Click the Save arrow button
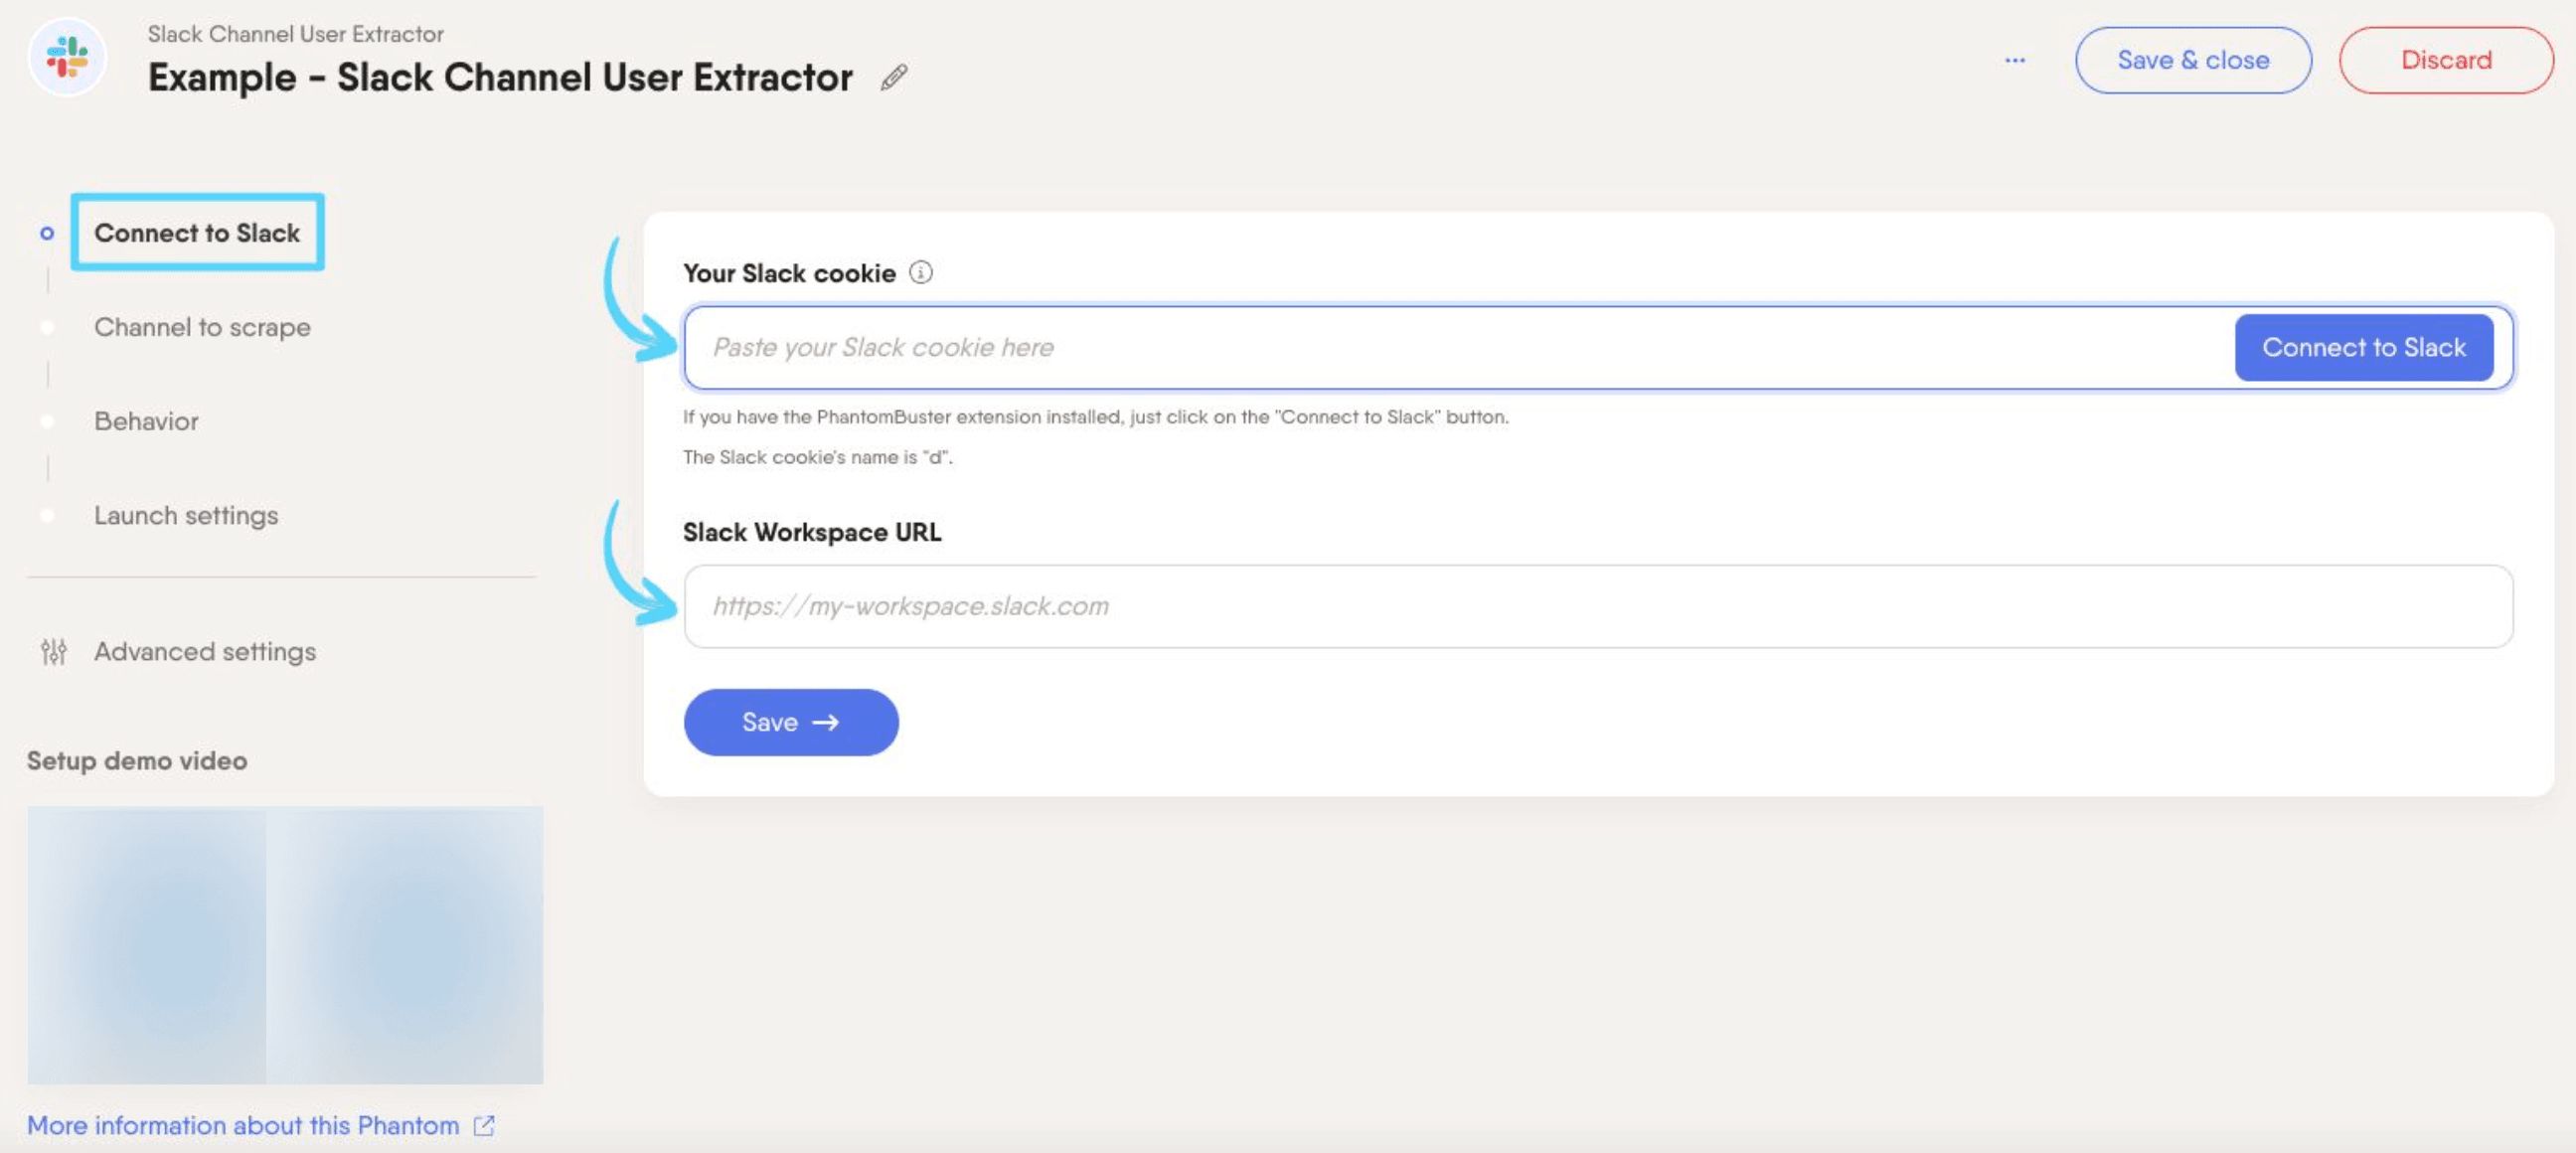The height and width of the screenshot is (1153, 2576). (791, 722)
